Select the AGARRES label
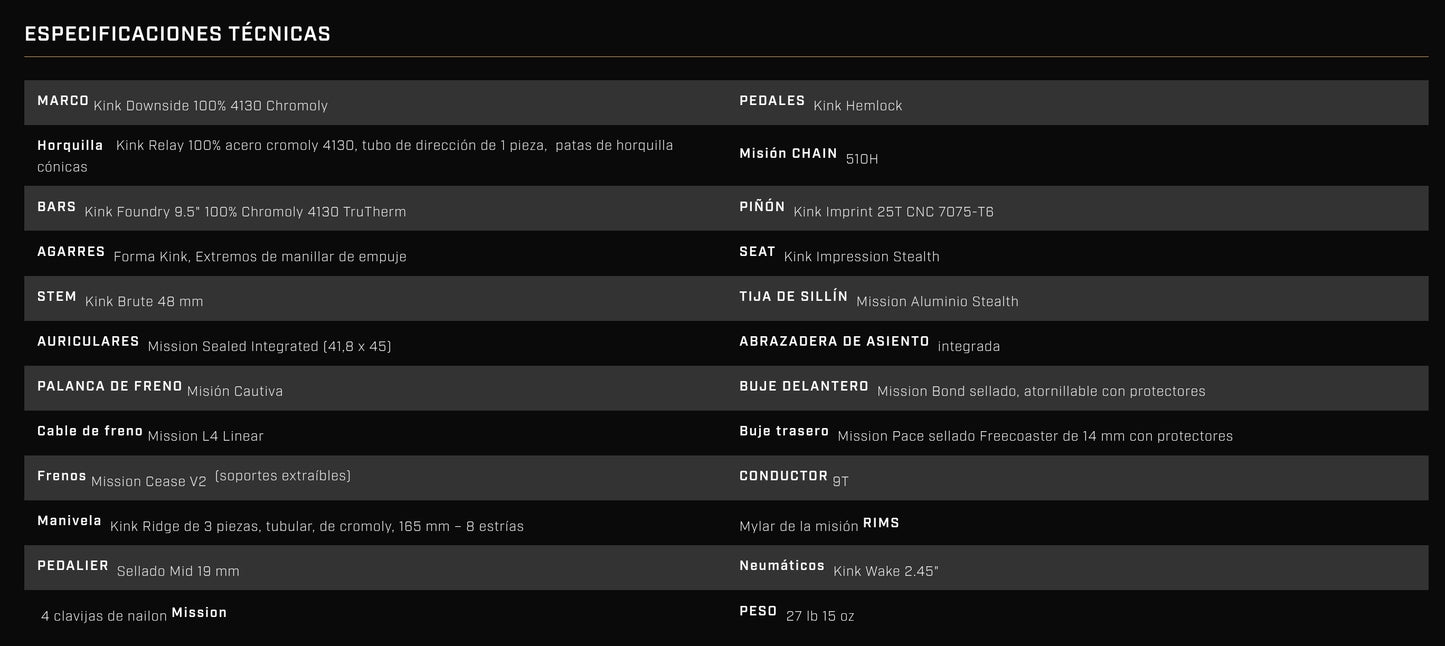Image resolution: width=1445 pixels, height=646 pixels. (x=71, y=252)
